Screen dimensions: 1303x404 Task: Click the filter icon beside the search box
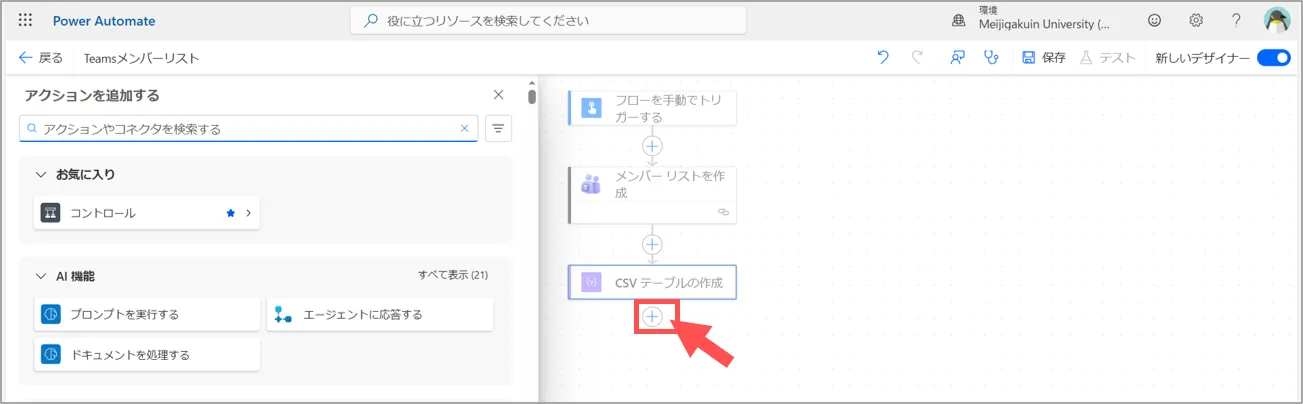[x=498, y=128]
